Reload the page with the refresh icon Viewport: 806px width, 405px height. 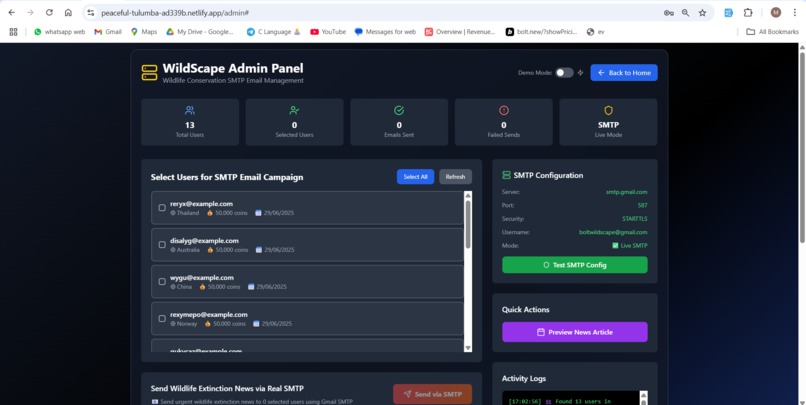click(x=49, y=12)
